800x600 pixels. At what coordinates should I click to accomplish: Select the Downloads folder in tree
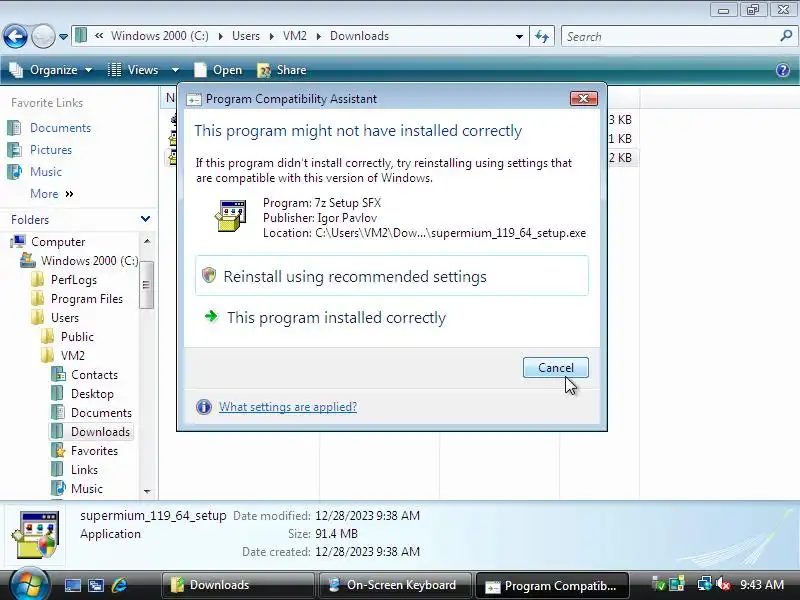click(x=100, y=432)
